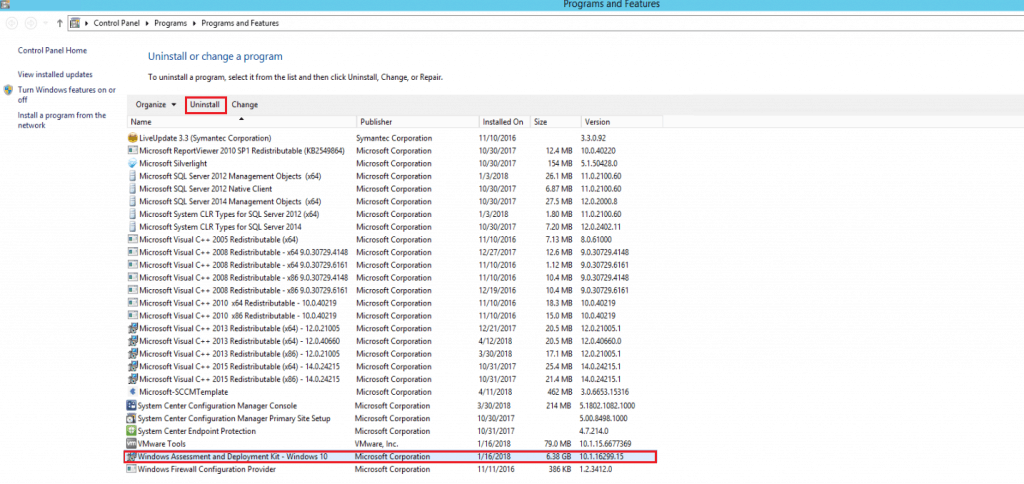Click Programs and Features breadcrumb segment
This screenshot has width=1024, height=484.
(x=240, y=23)
